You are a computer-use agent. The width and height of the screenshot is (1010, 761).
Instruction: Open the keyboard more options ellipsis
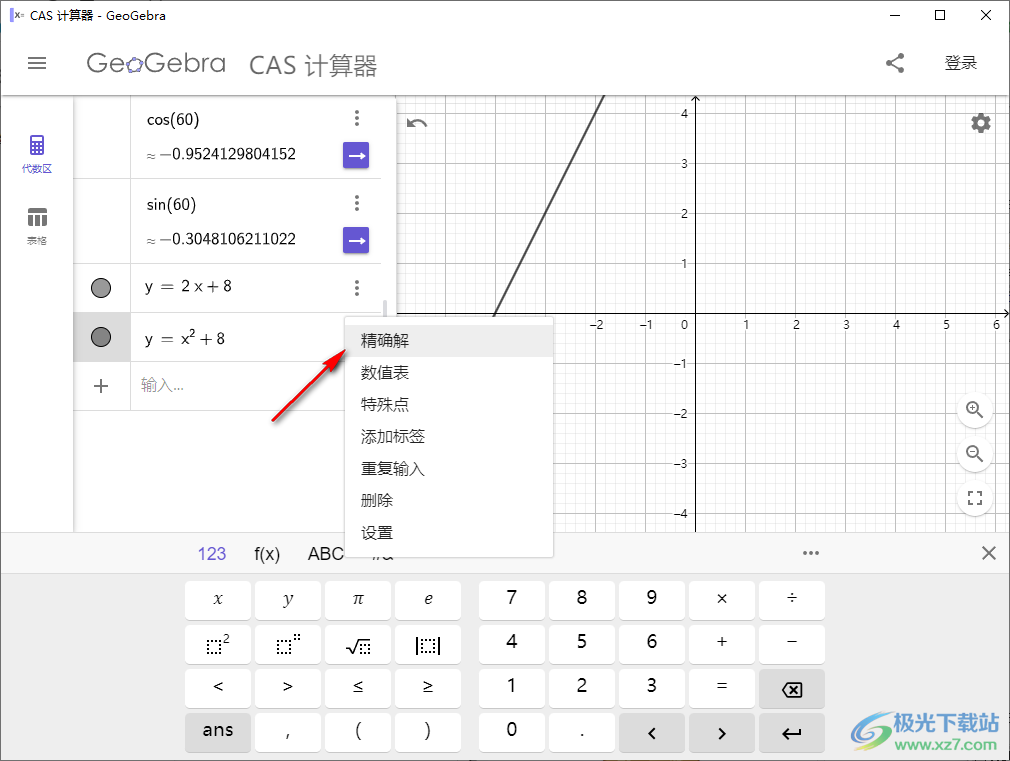coord(811,552)
